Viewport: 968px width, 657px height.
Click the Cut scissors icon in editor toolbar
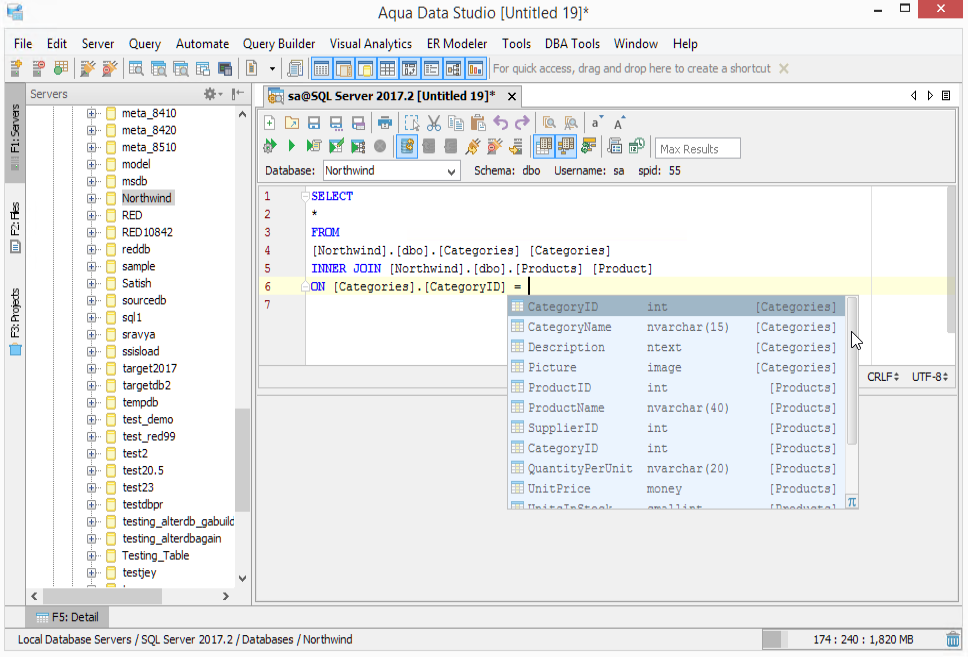coord(433,123)
